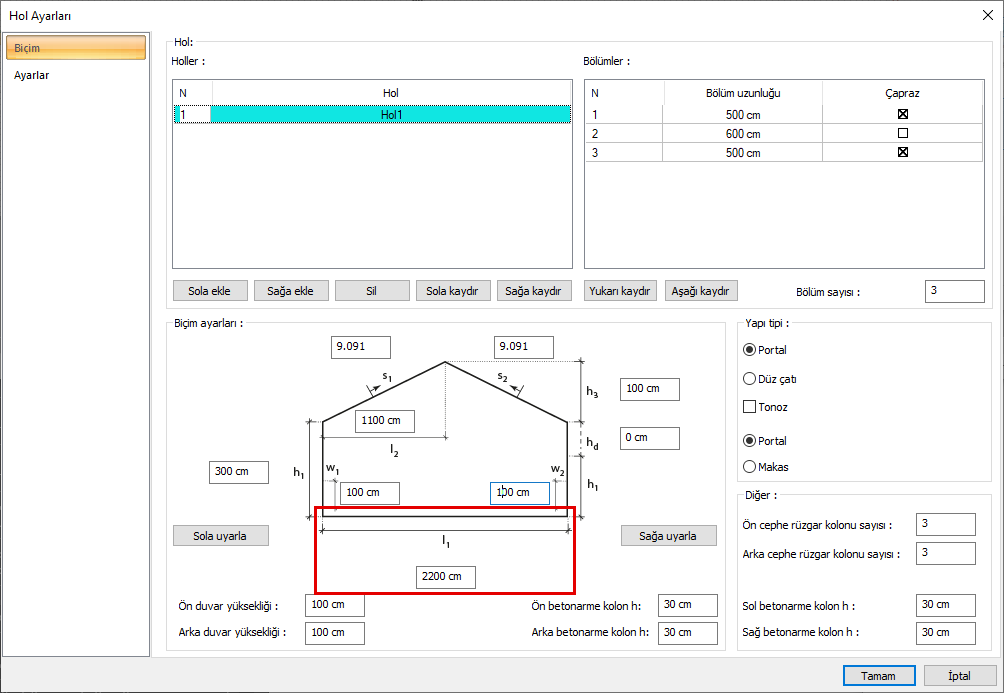This screenshot has height=693, width=1004.
Task: Enable Çapraz checkbox for 600 cm section
Action: pos(902,133)
